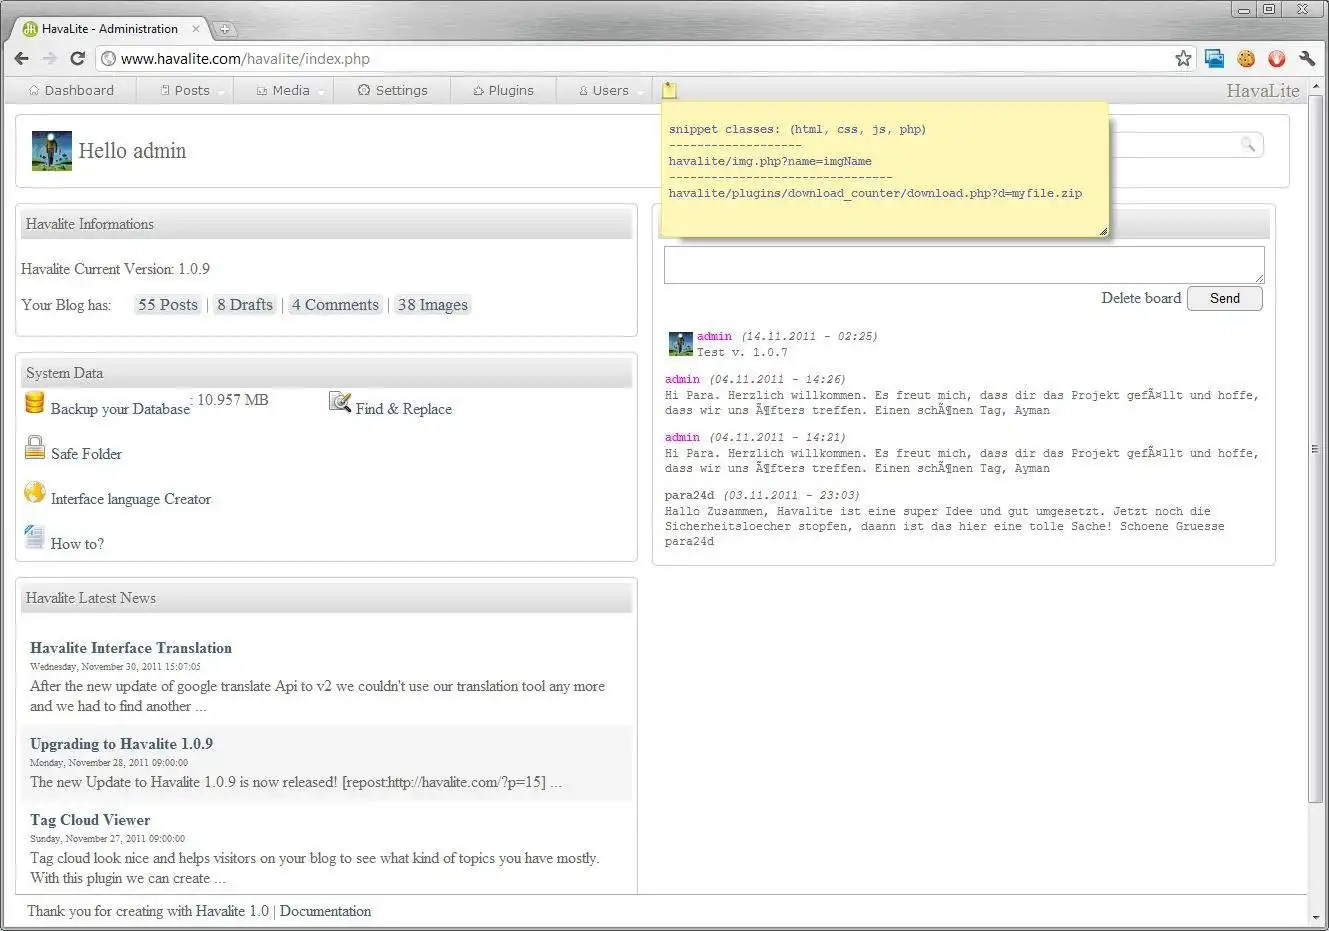
Task: Click the 'Hello admin' greeting text
Action: click(132, 151)
